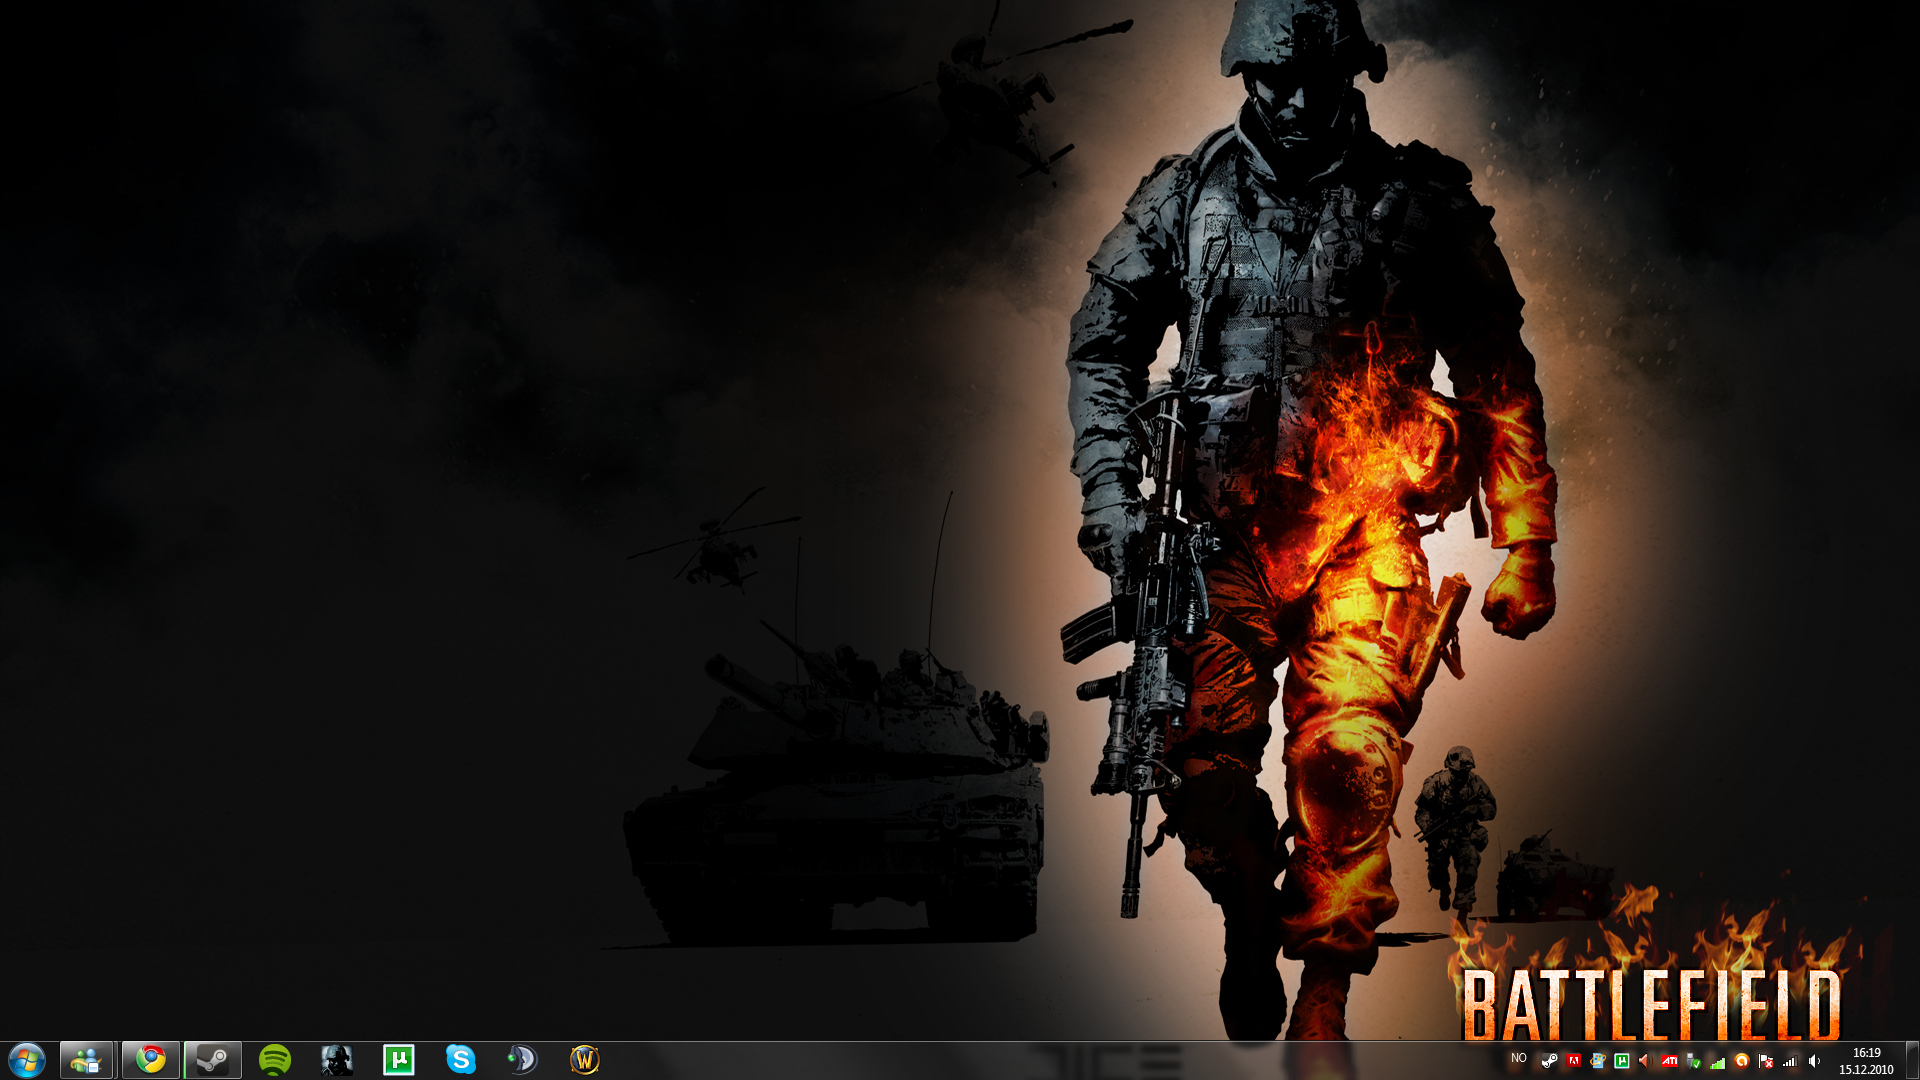The width and height of the screenshot is (1920, 1080).
Task: Launch Skype from the taskbar
Action: point(461,1060)
